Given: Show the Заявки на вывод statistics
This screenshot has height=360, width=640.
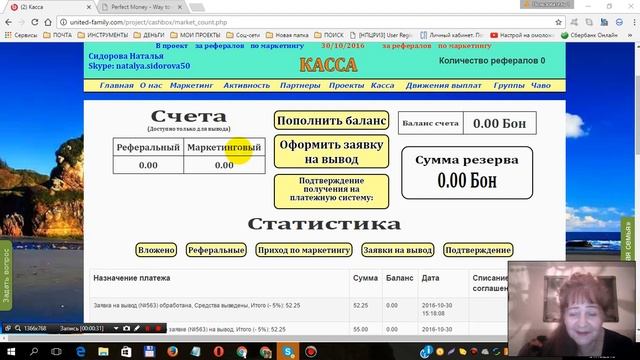Looking at the screenshot, I should [398, 250].
